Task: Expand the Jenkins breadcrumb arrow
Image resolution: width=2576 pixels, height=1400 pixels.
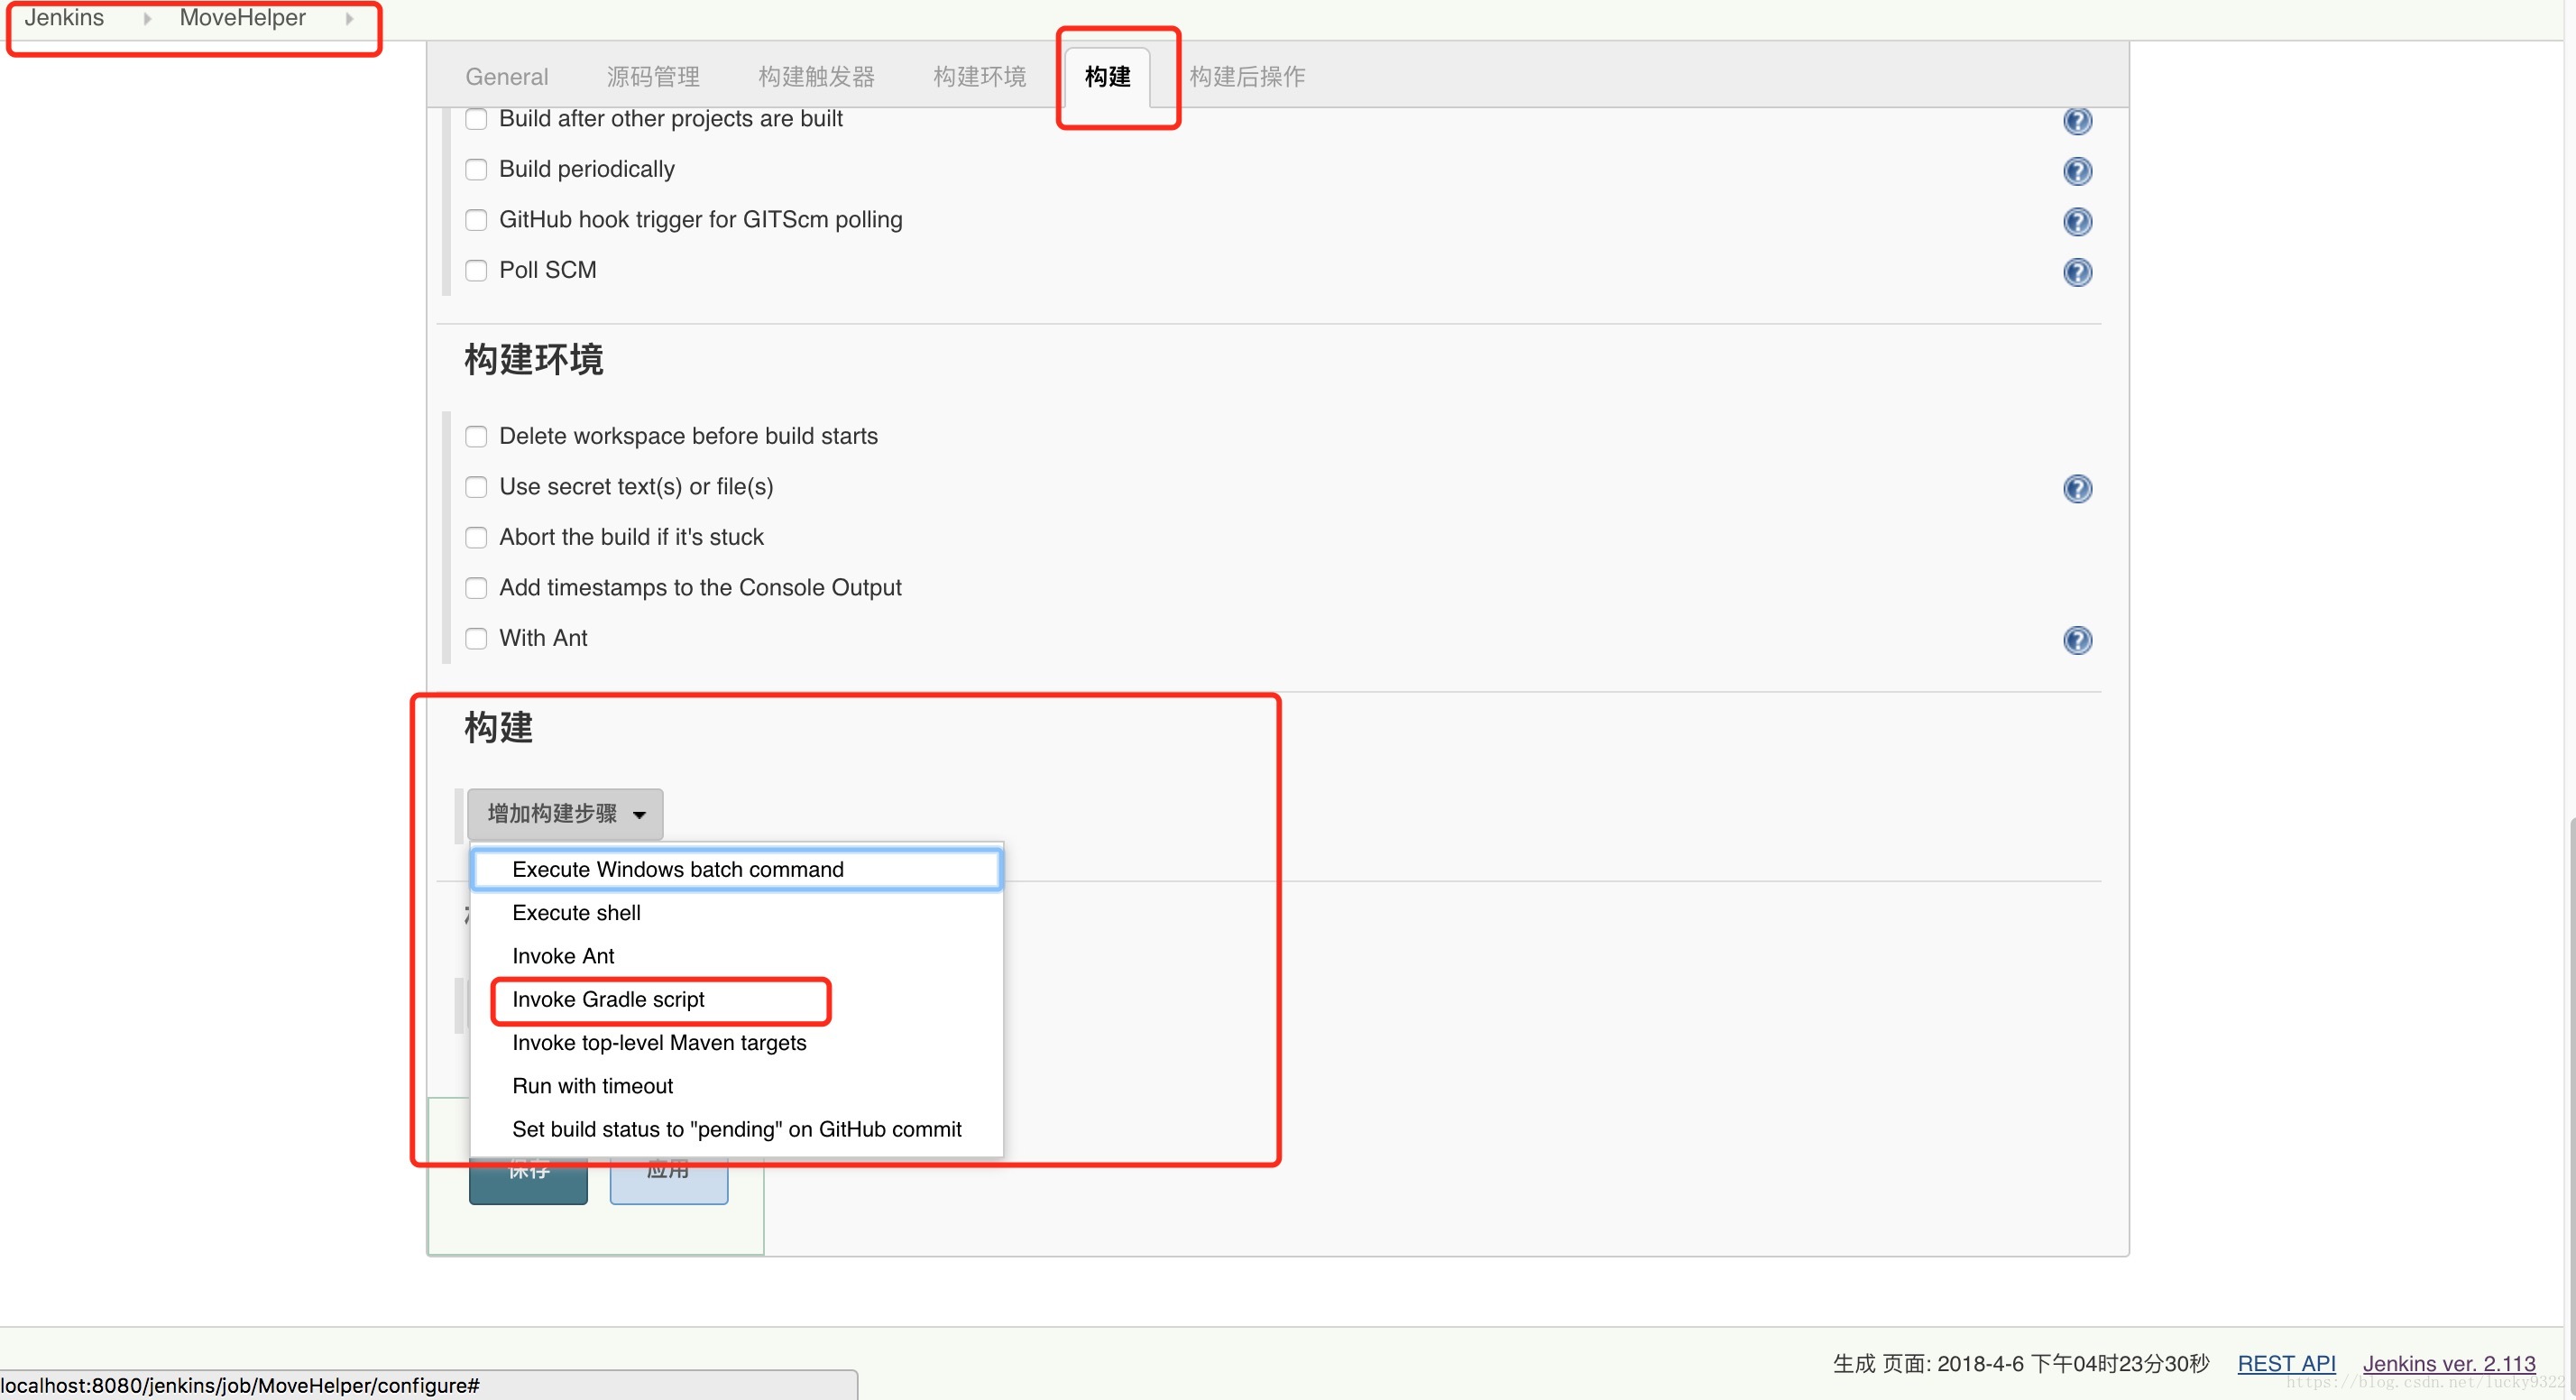Action: [147, 18]
